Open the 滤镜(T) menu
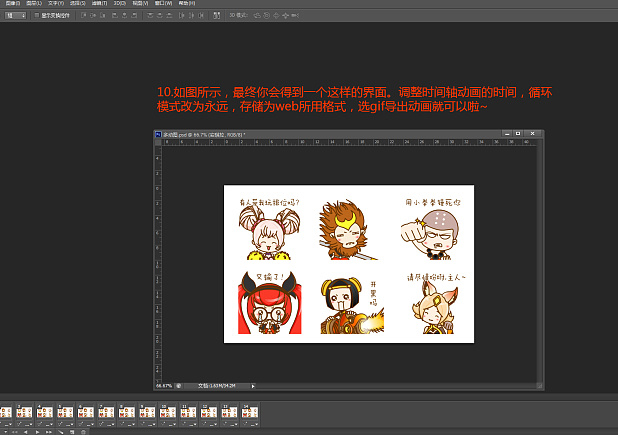The image size is (618, 435). (99, 3)
